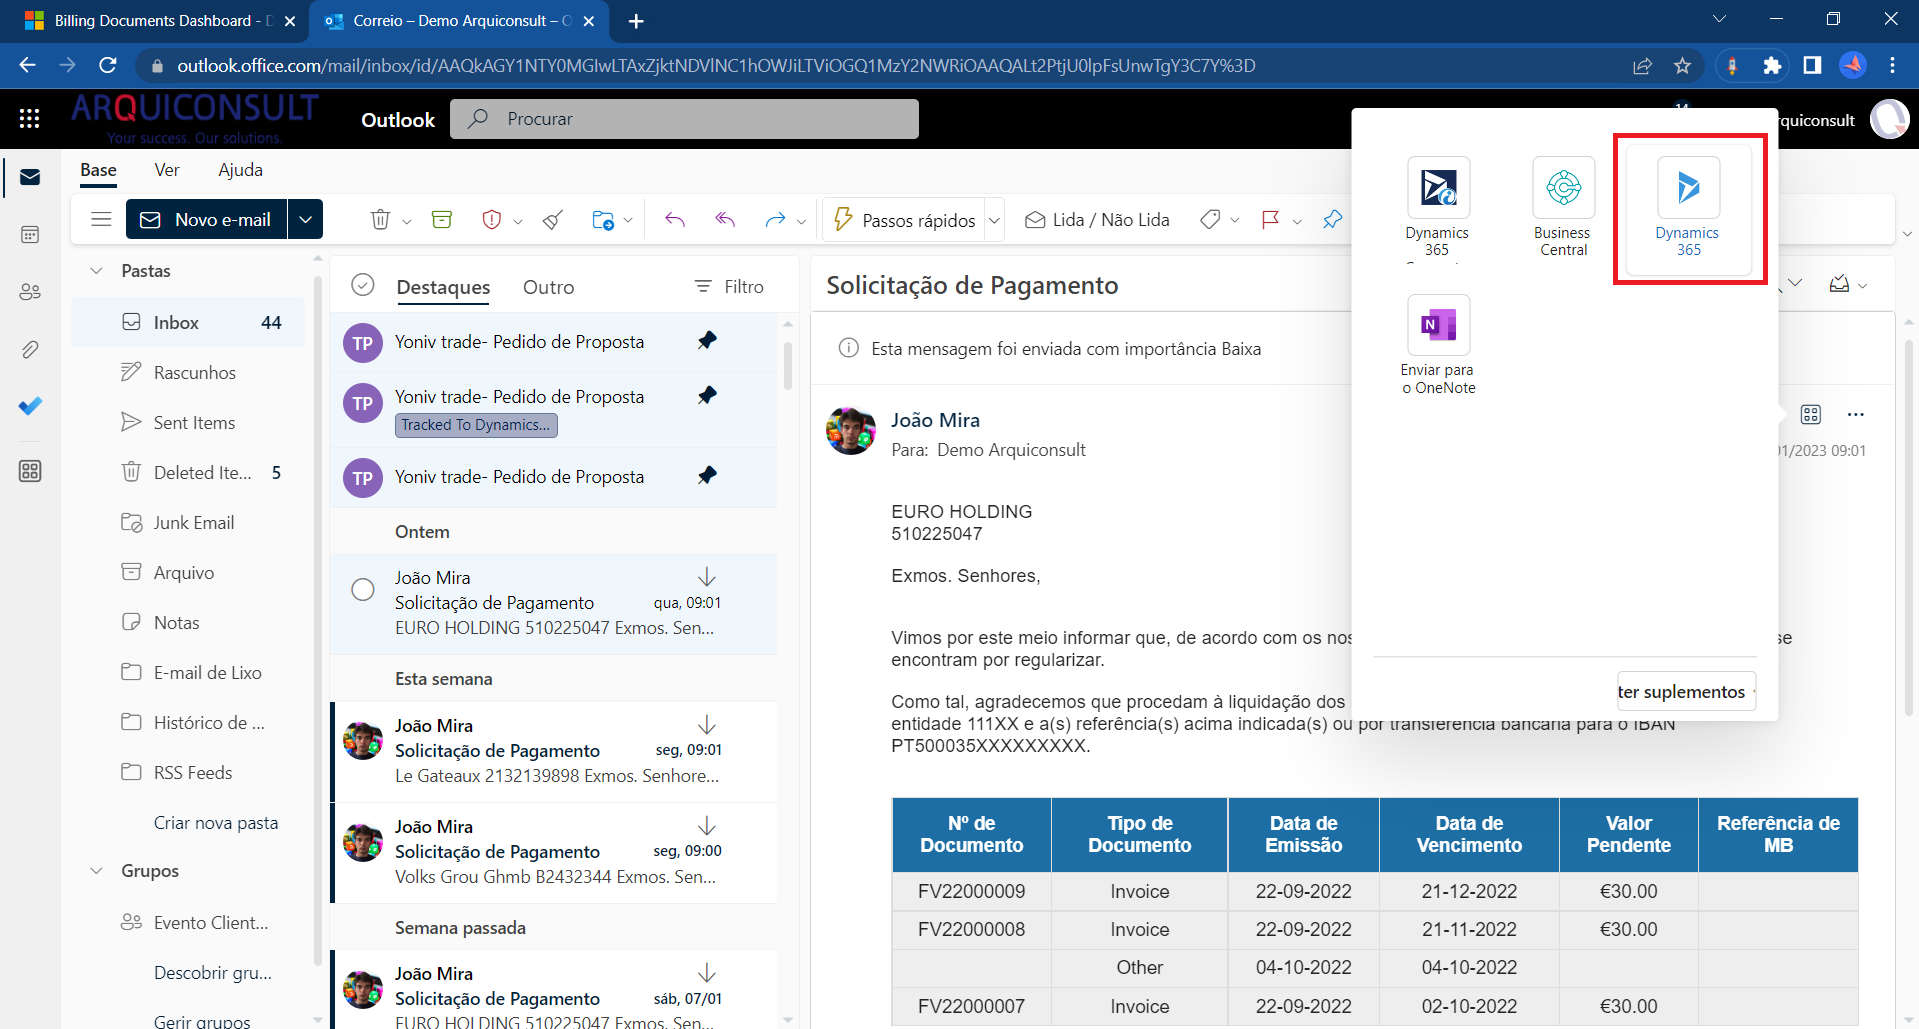Switch to the Ver ribbon tab
Image resolution: width=1919 pixels, height=1029 pixels.
(x=167, y=170)
